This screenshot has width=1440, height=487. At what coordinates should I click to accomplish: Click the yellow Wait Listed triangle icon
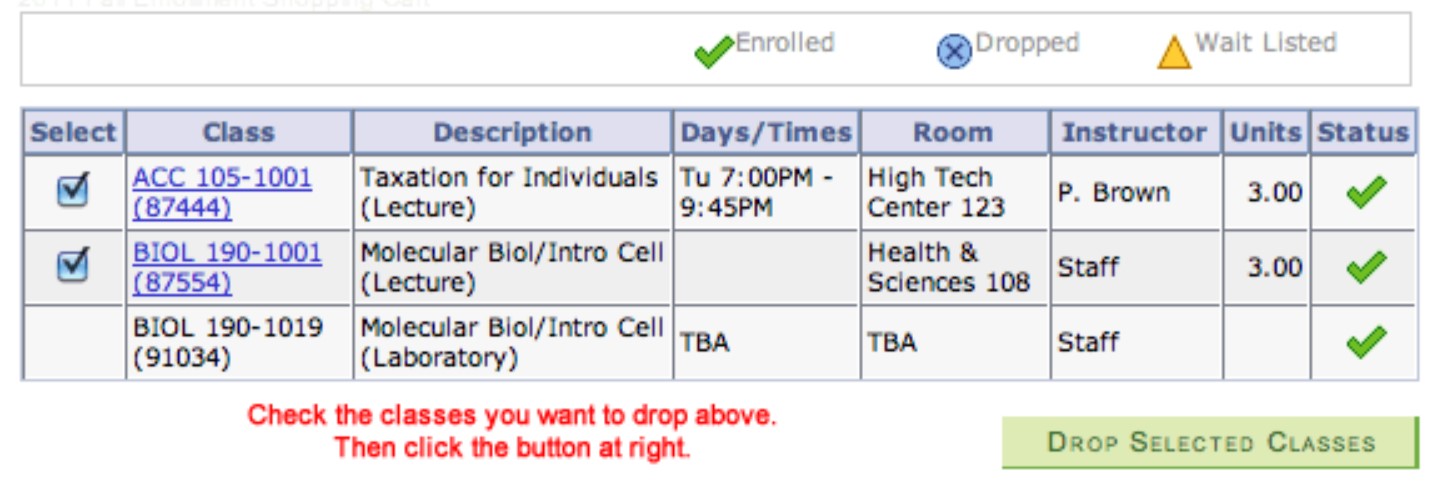1174,51
